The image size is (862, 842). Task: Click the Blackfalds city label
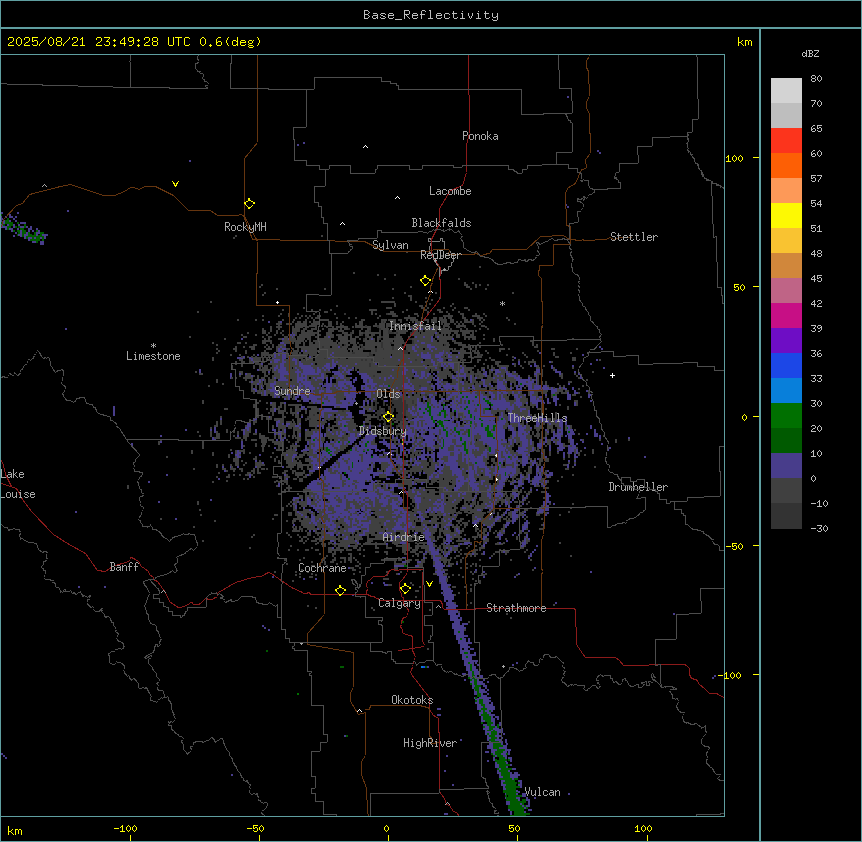point(441,223)
